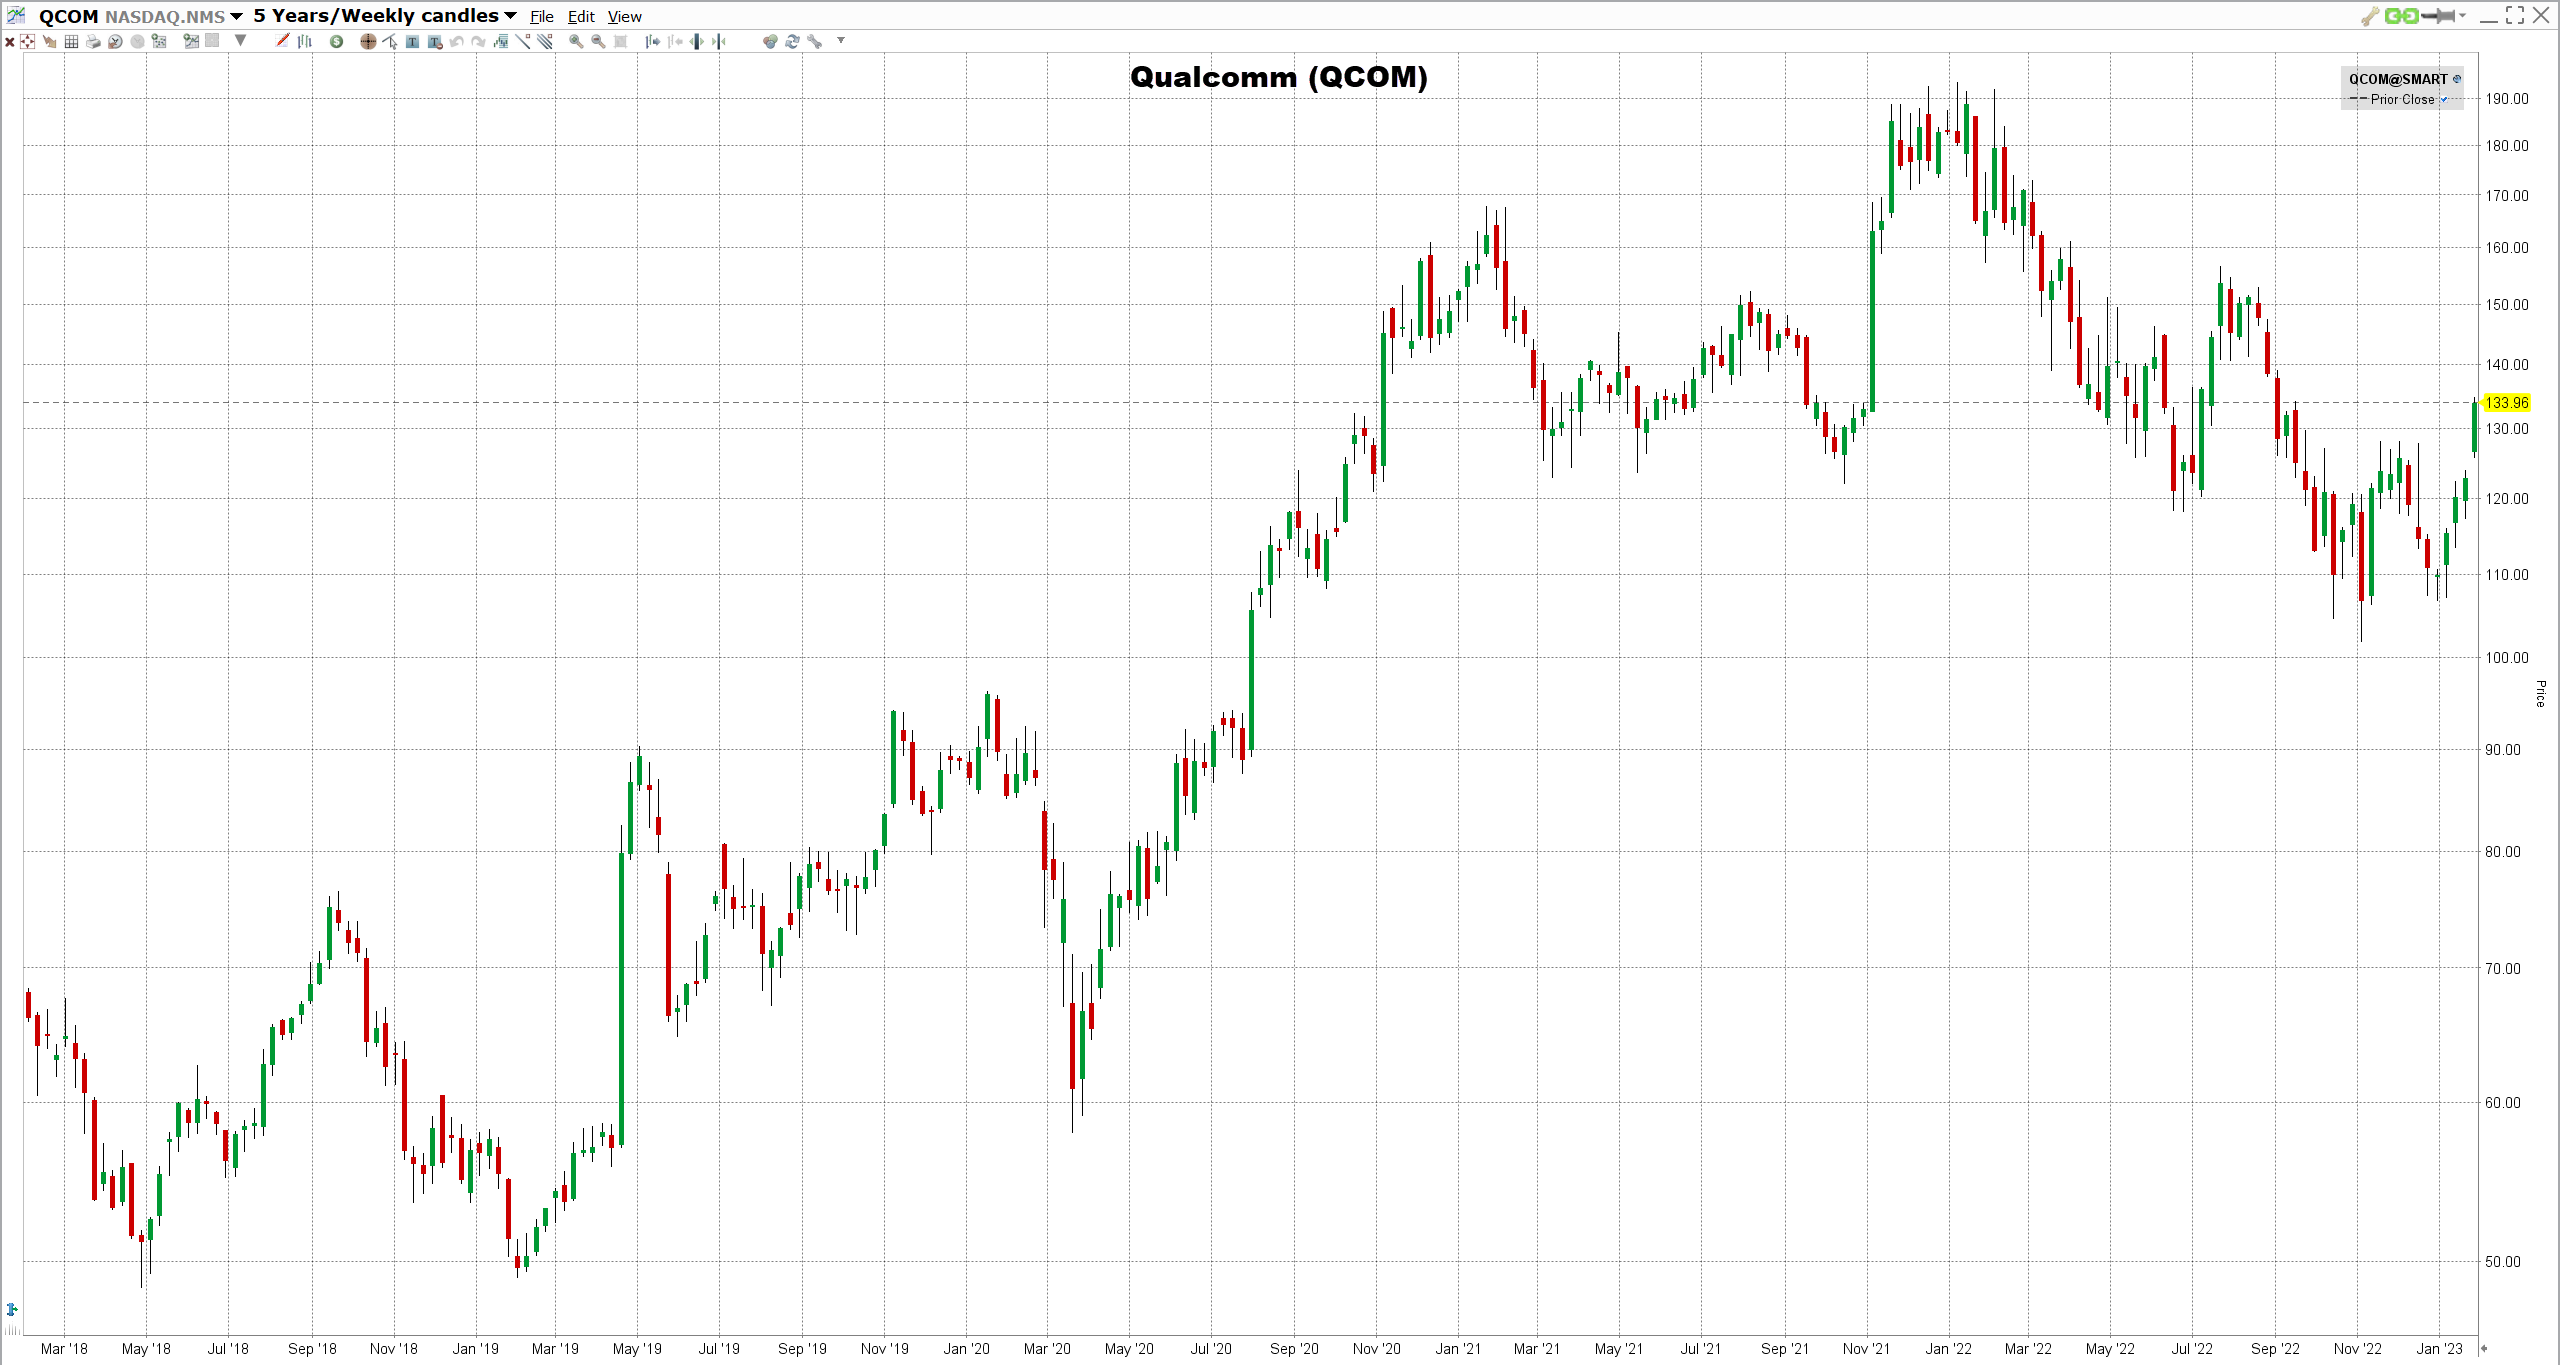Click the blue expand arrow at bottom left
Viewport: 2560px width, 1365px height.
click(12, 1309)
